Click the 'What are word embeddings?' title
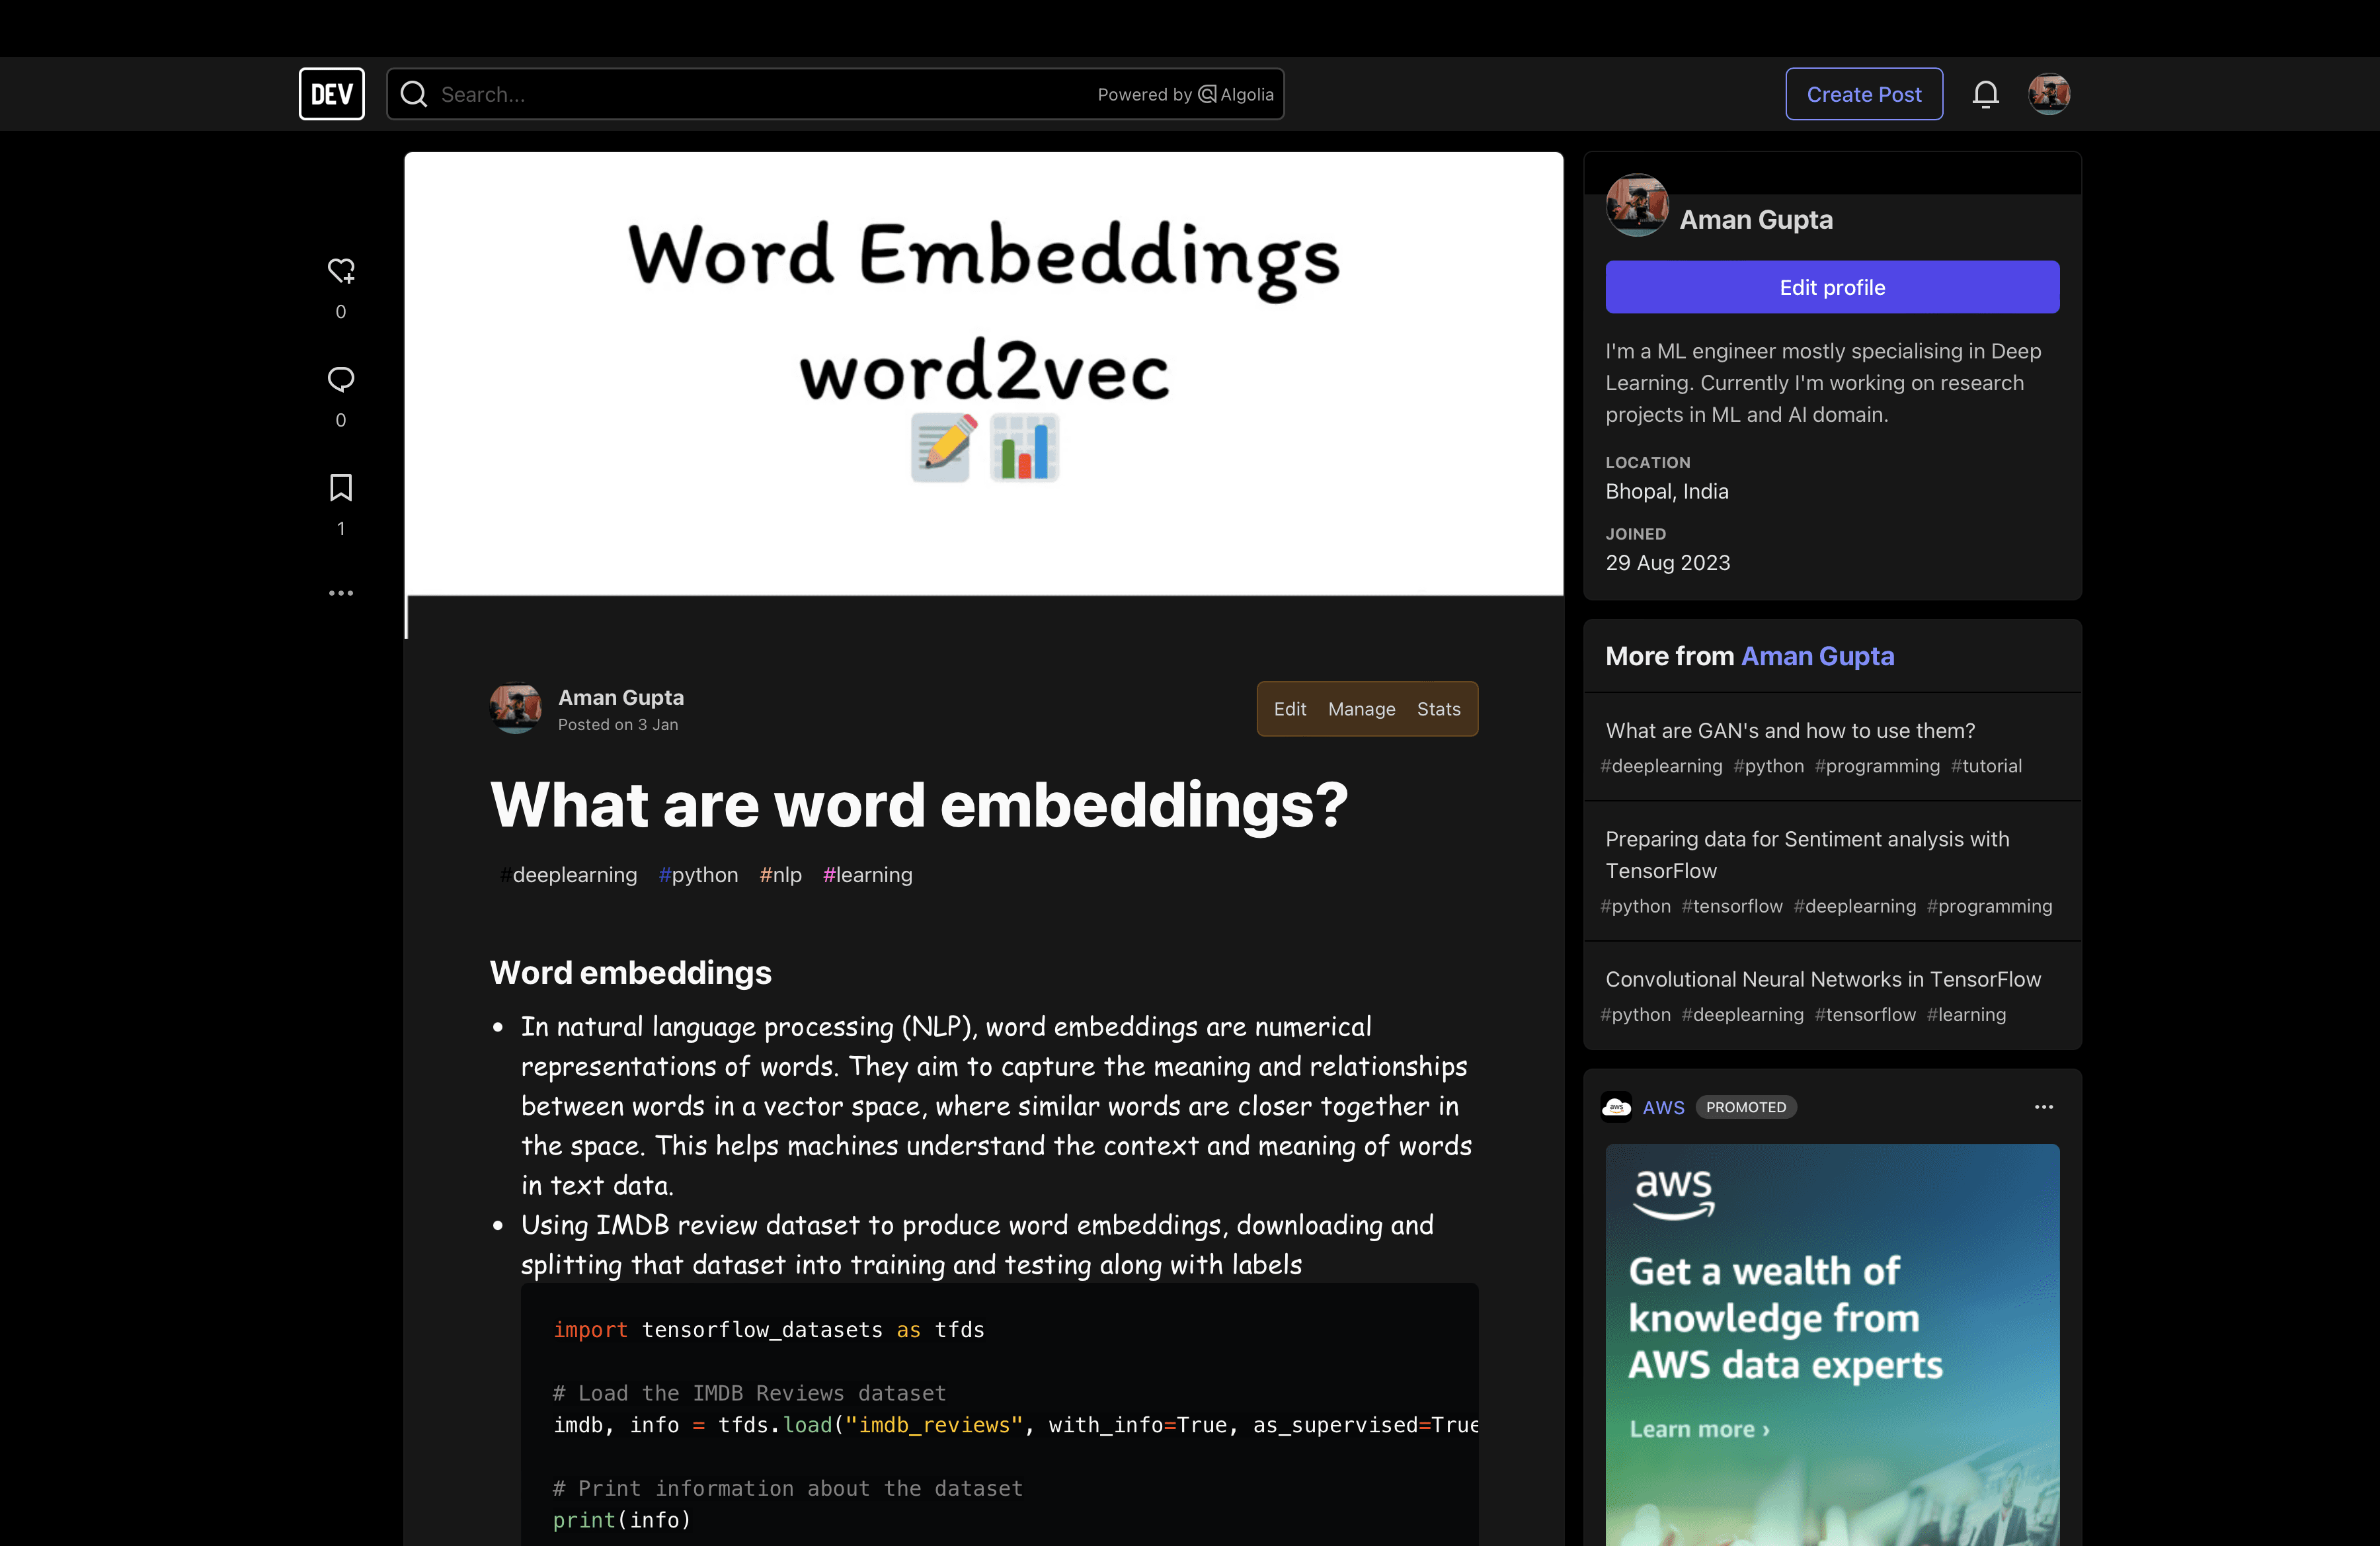 [919, 805]
